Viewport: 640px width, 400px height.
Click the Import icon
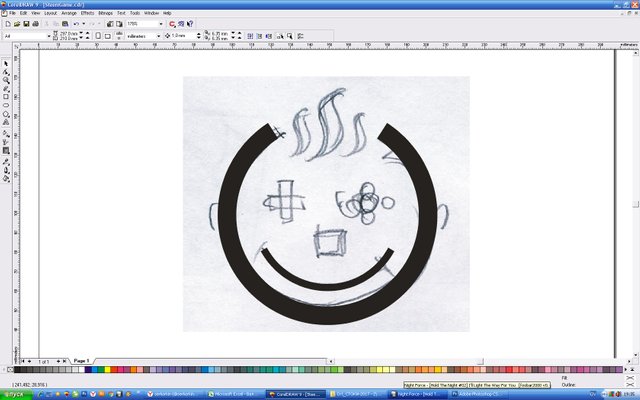(110, 24)
